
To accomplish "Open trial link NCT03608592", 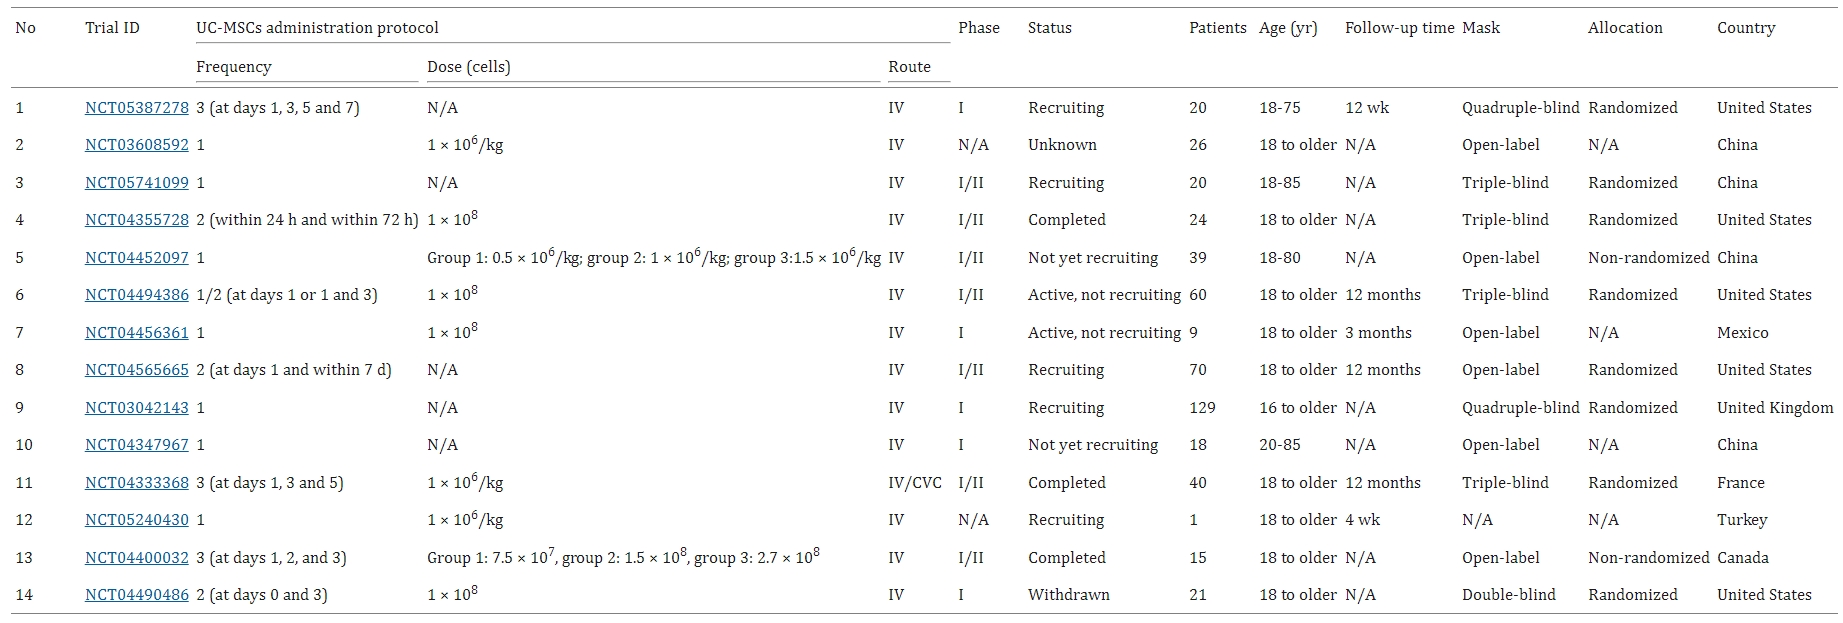I will (x=136, y=145).
